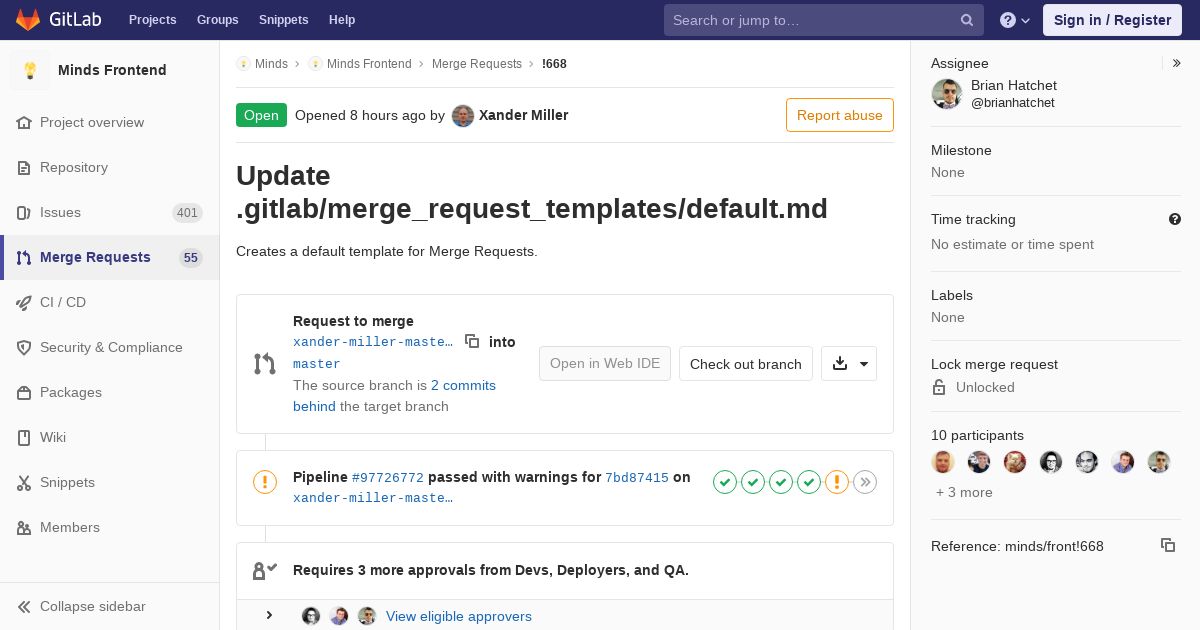Click View eligible approvers link
The image size is (1200, 630).
click(459, 616)
